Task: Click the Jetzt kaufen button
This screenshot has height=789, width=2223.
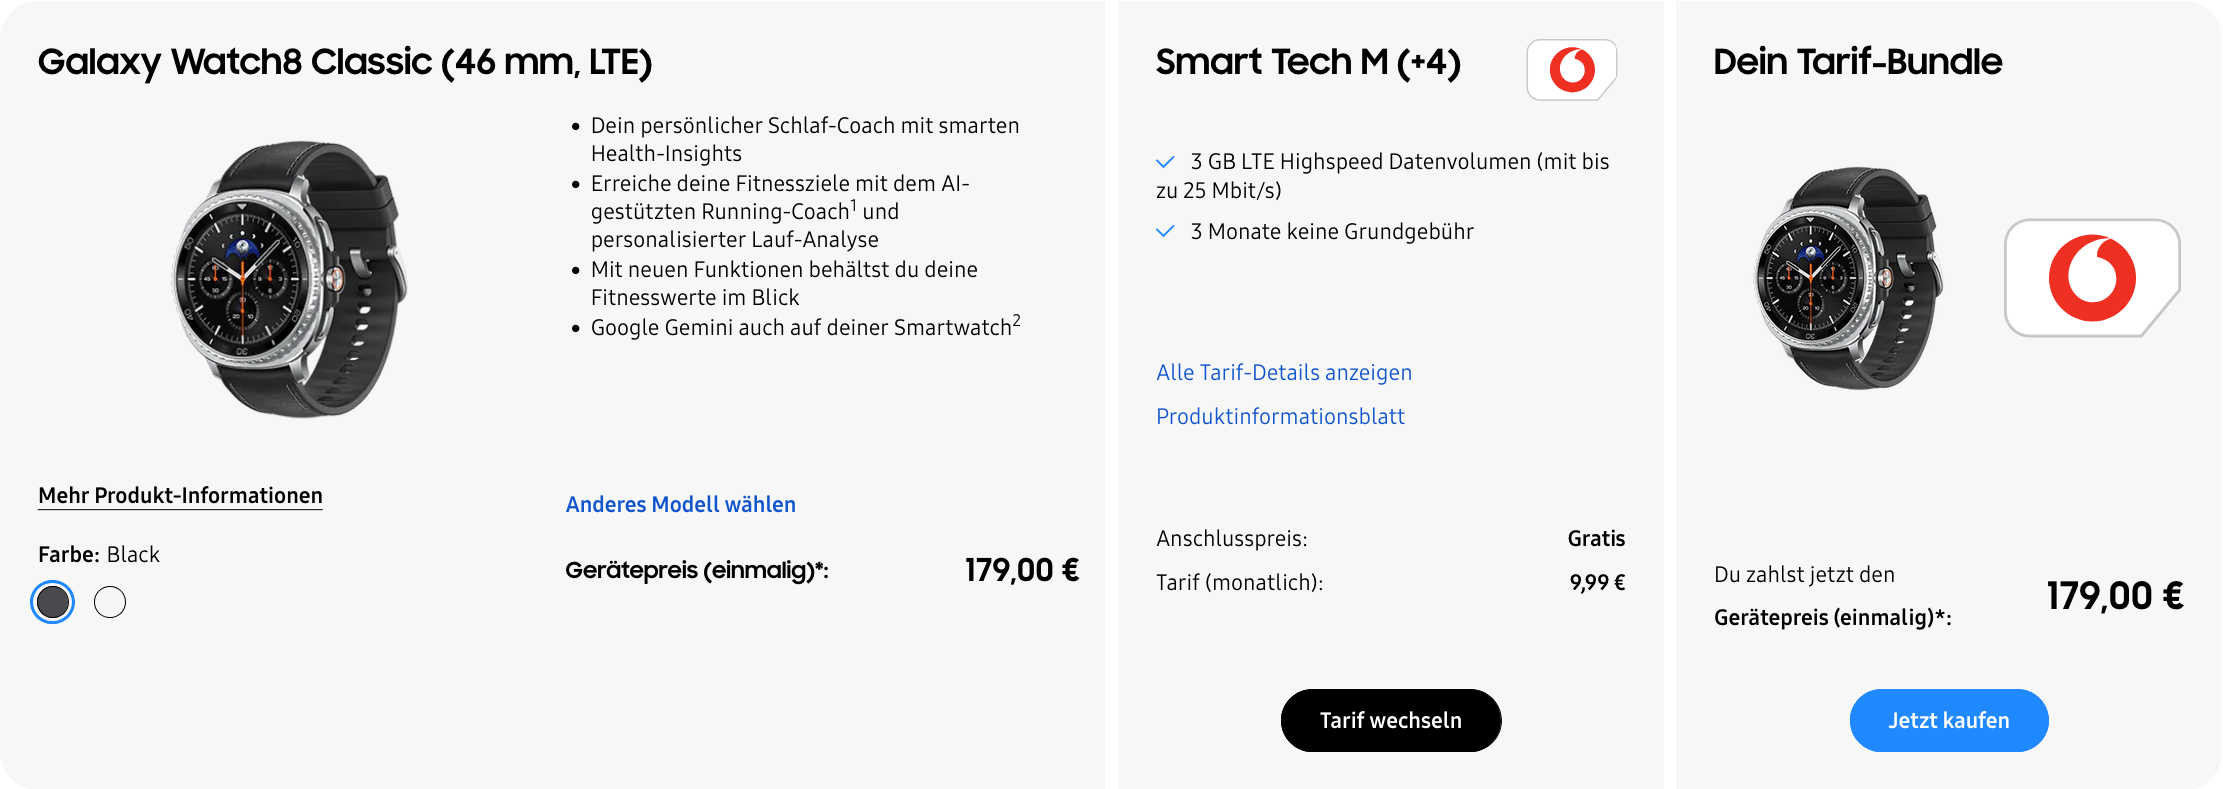Action: click(x=1949, y=720)
